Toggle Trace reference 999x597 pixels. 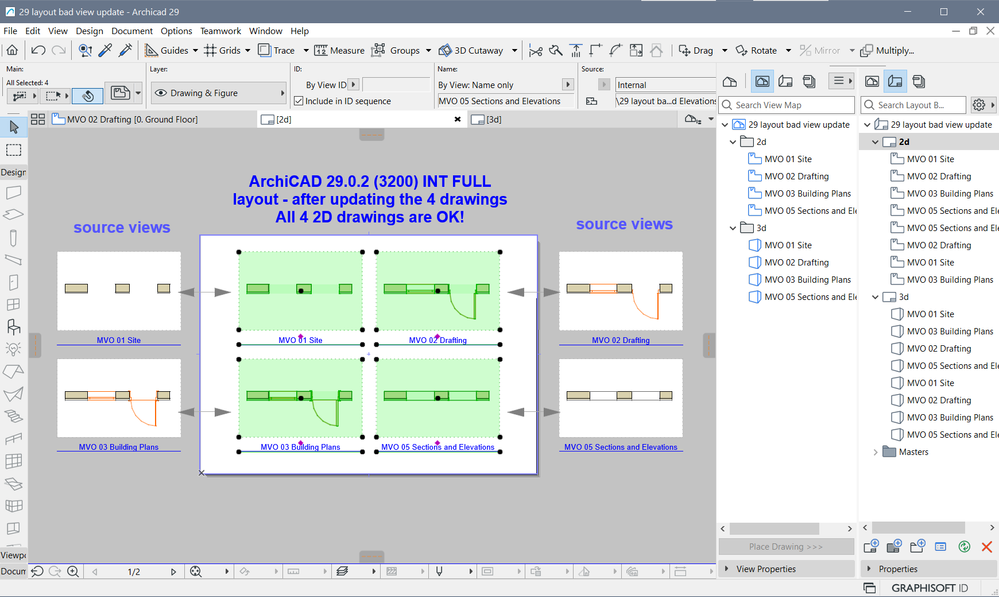277,50
